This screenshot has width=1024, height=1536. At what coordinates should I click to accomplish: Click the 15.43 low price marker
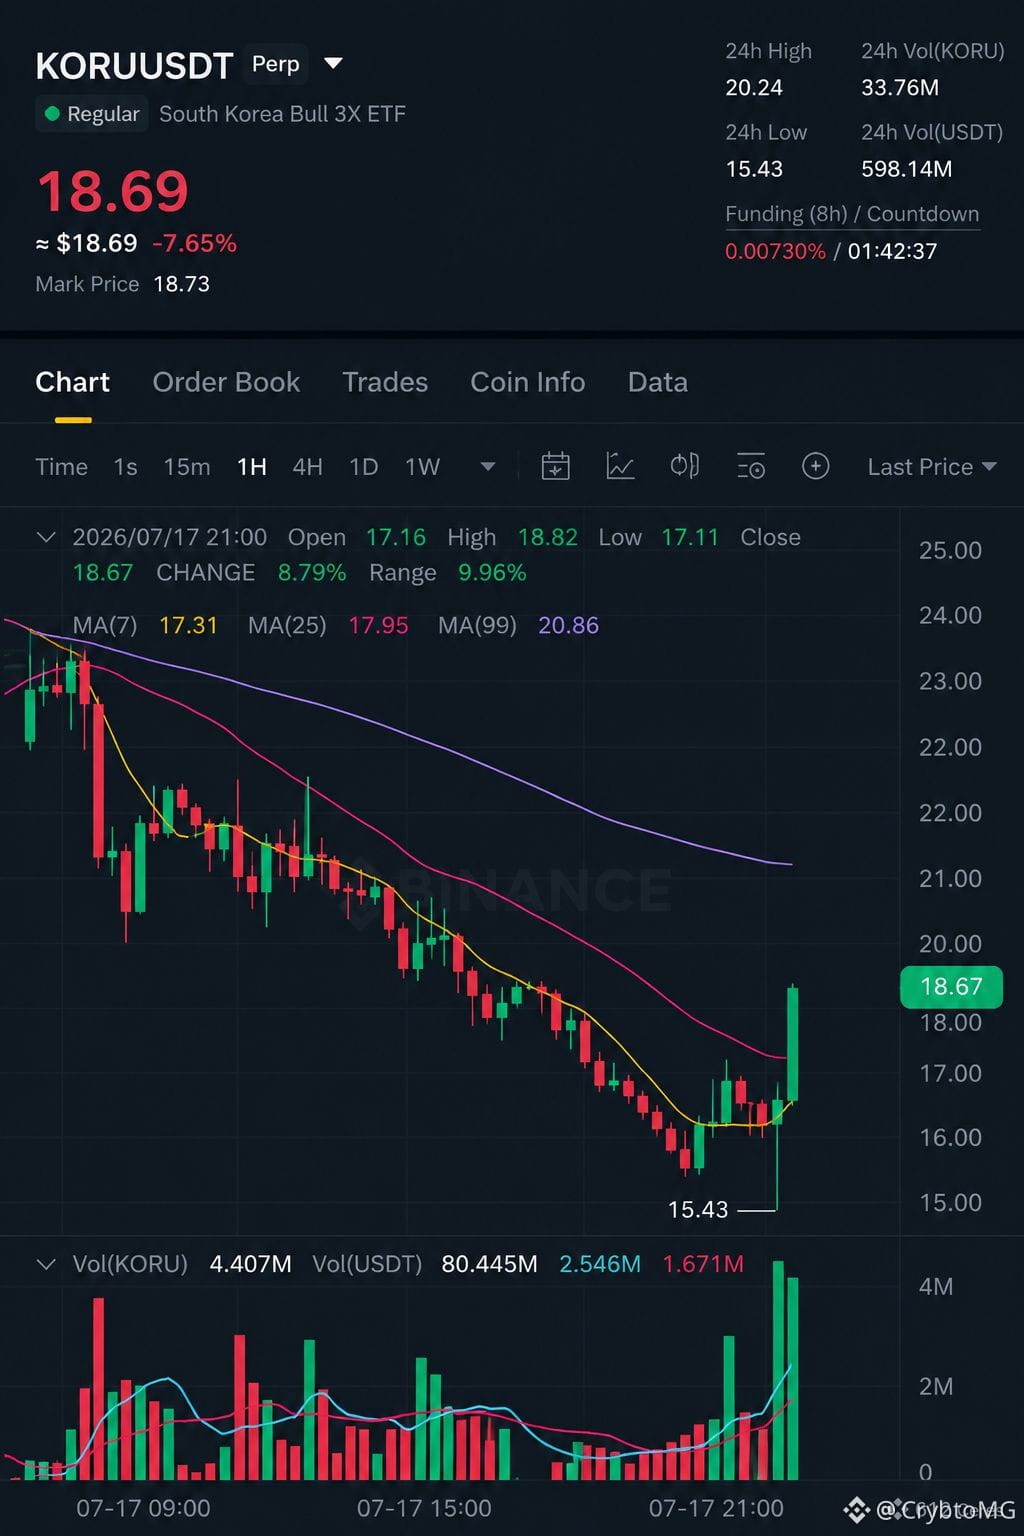pyautogui.click(x=698, y=1210)
